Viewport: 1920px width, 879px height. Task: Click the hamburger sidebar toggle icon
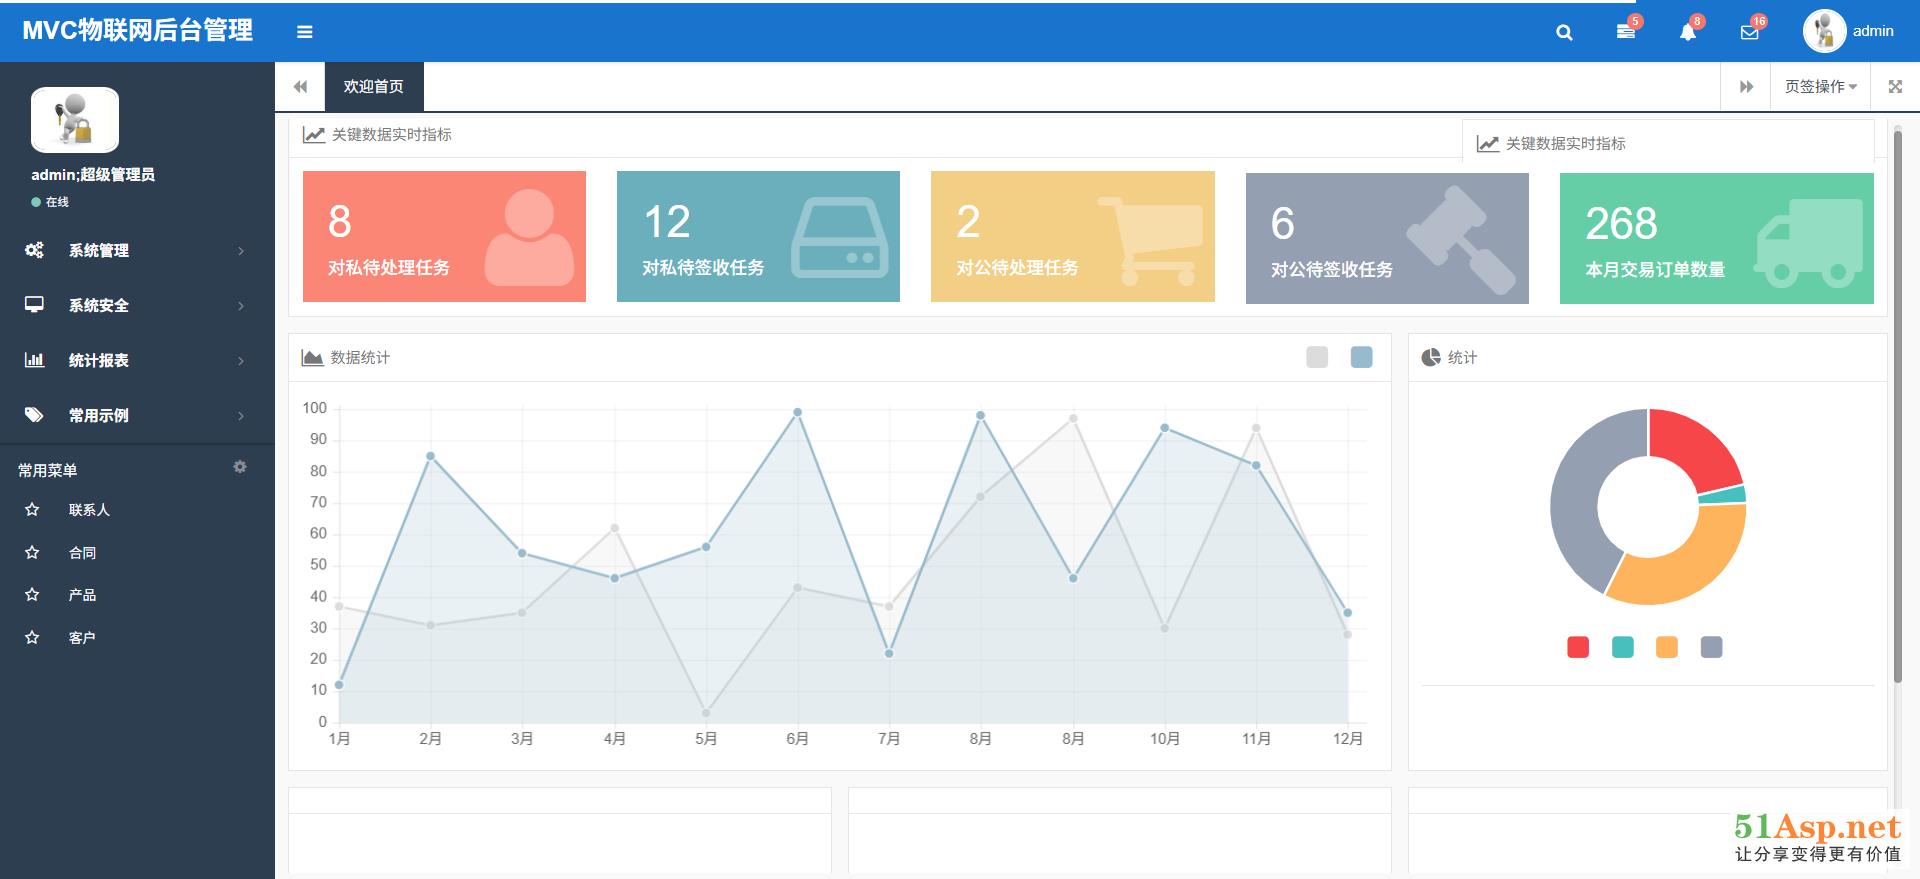305,32
